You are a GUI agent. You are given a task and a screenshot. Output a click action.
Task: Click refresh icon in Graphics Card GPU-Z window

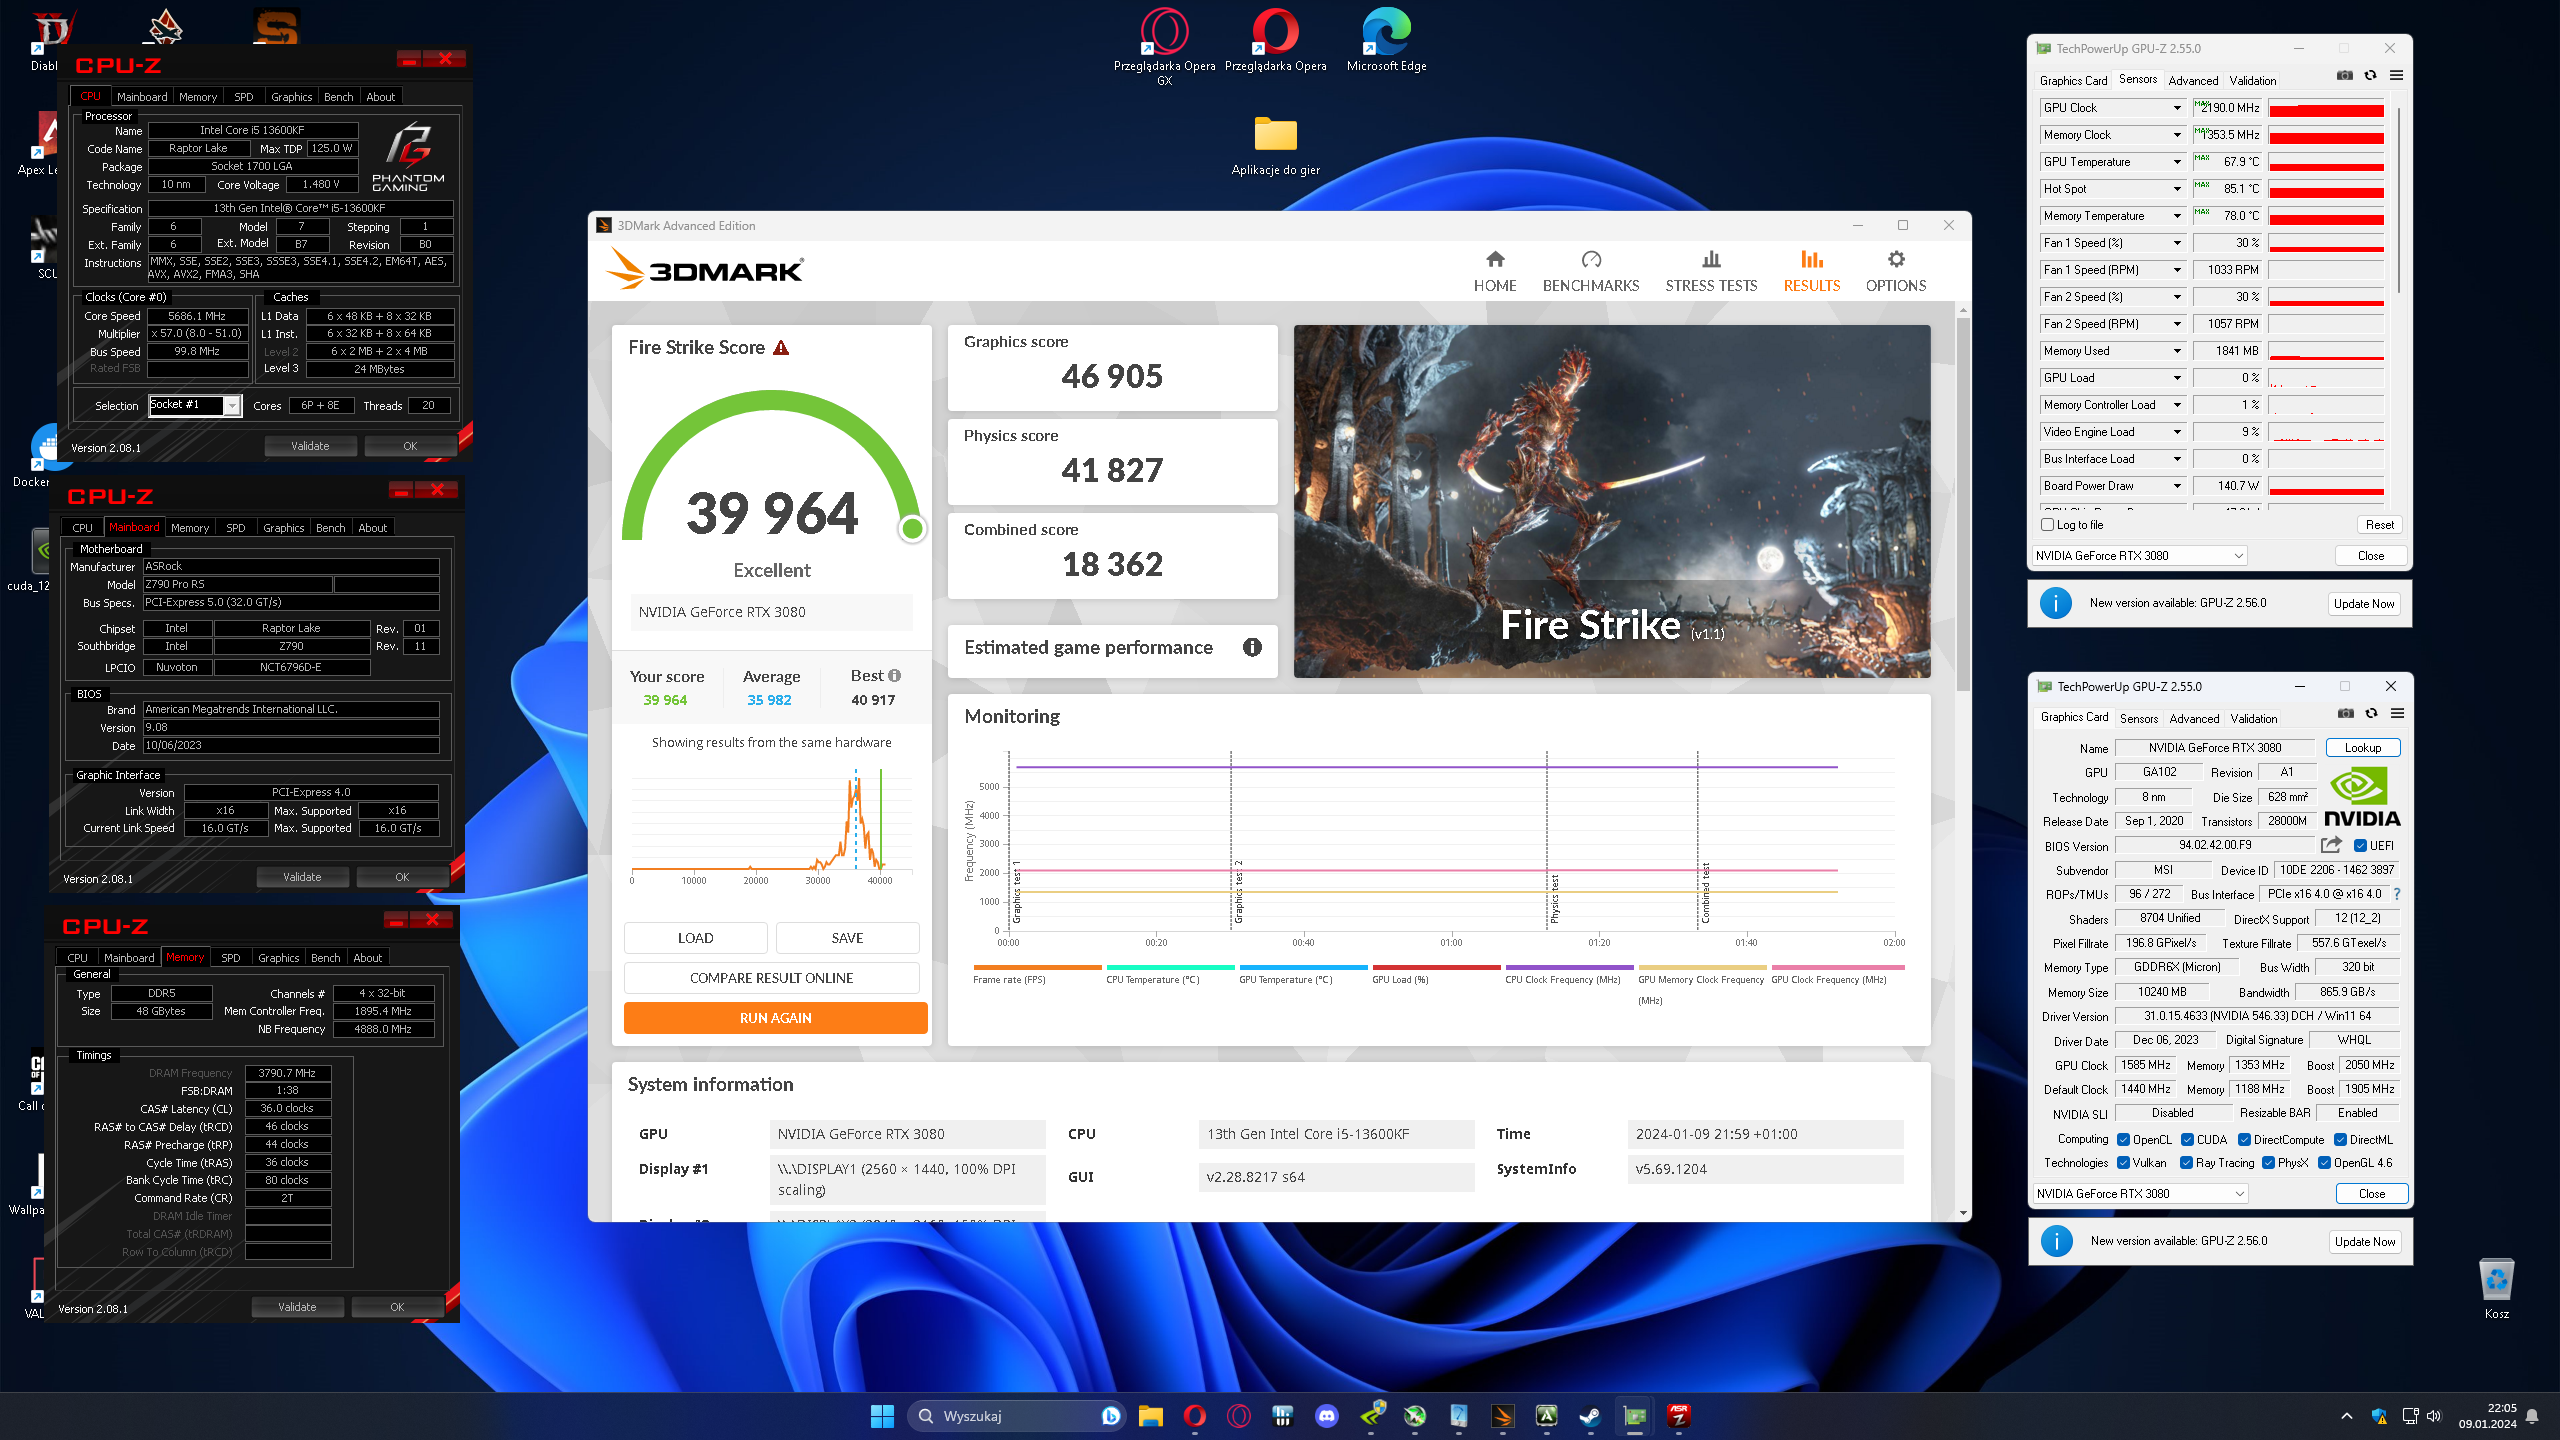(2371, 714)
